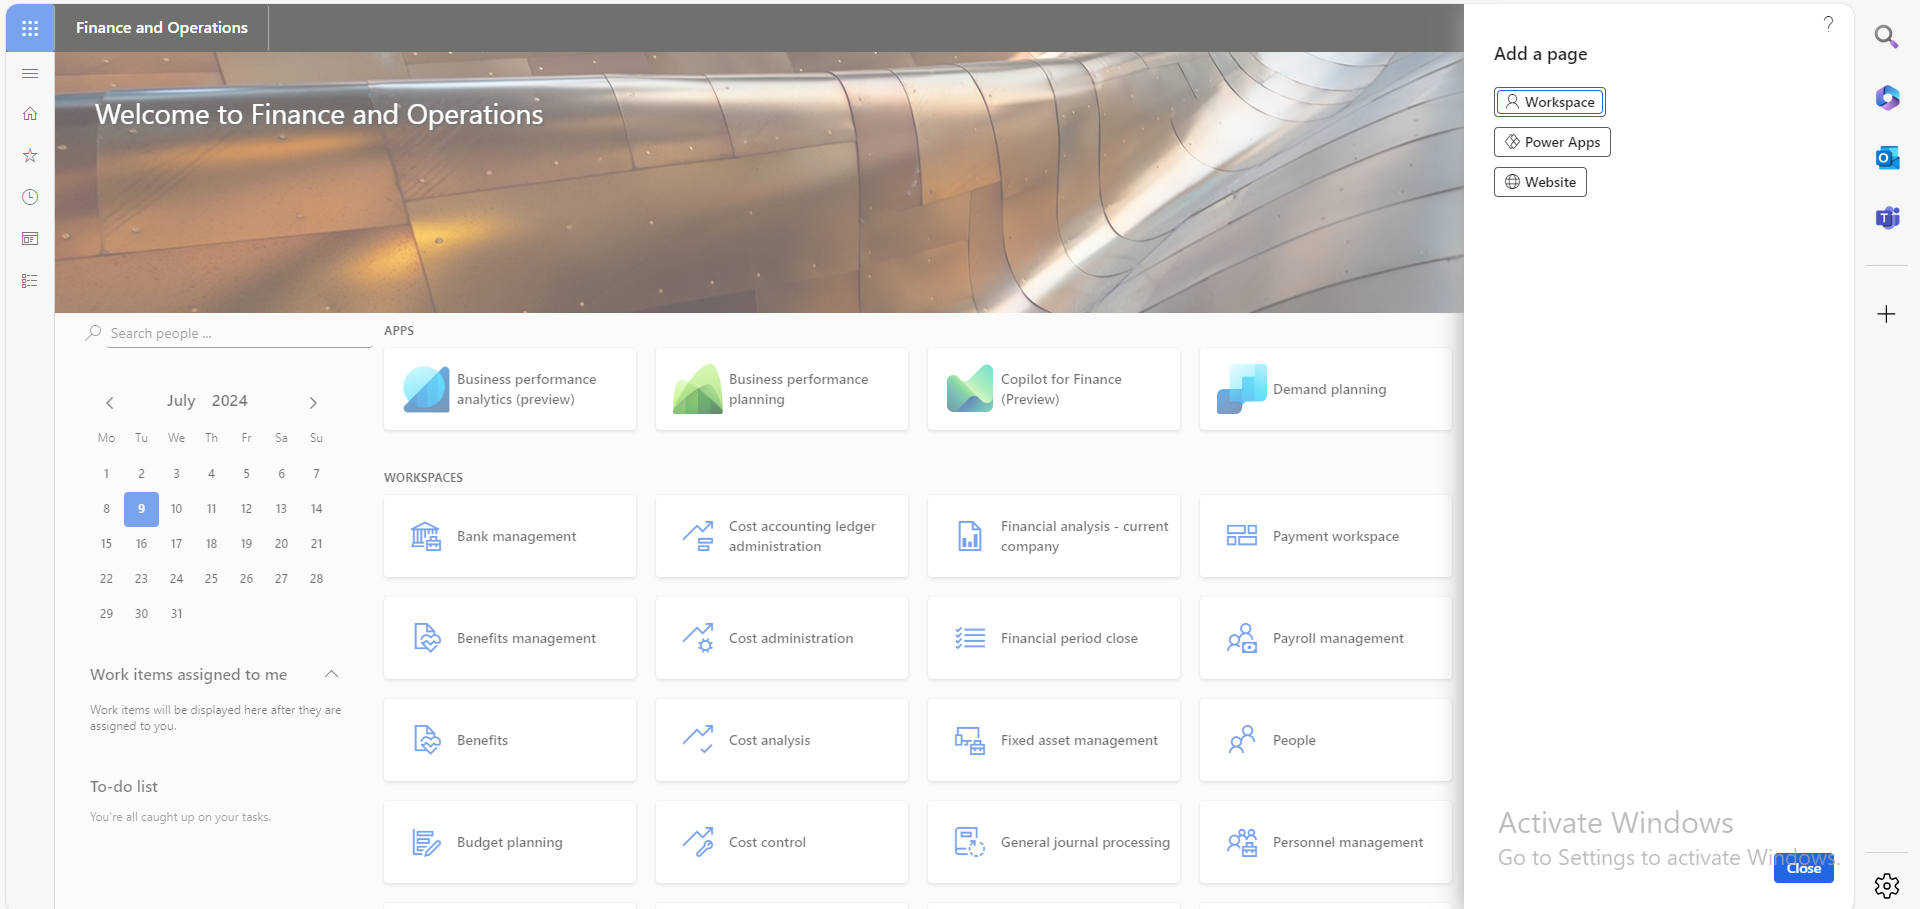Image resolution: width=1920 pixels, height=909 pixels.
Task: Open Workspaces icon in left sidebar
Action: coord(30,239)
